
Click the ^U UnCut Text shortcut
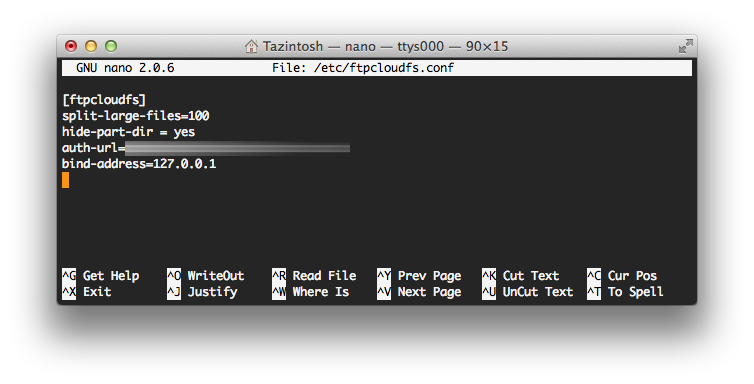(528, 292)
